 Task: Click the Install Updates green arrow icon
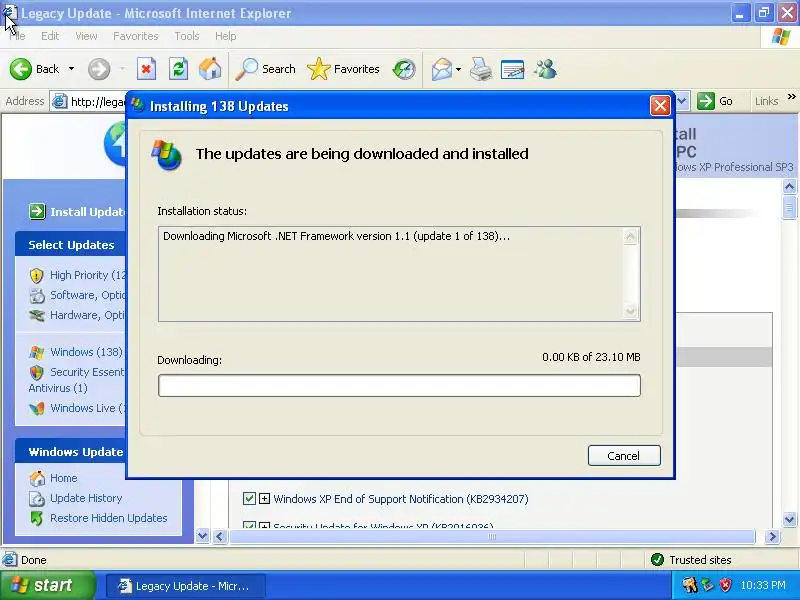[x=37, y=211]
